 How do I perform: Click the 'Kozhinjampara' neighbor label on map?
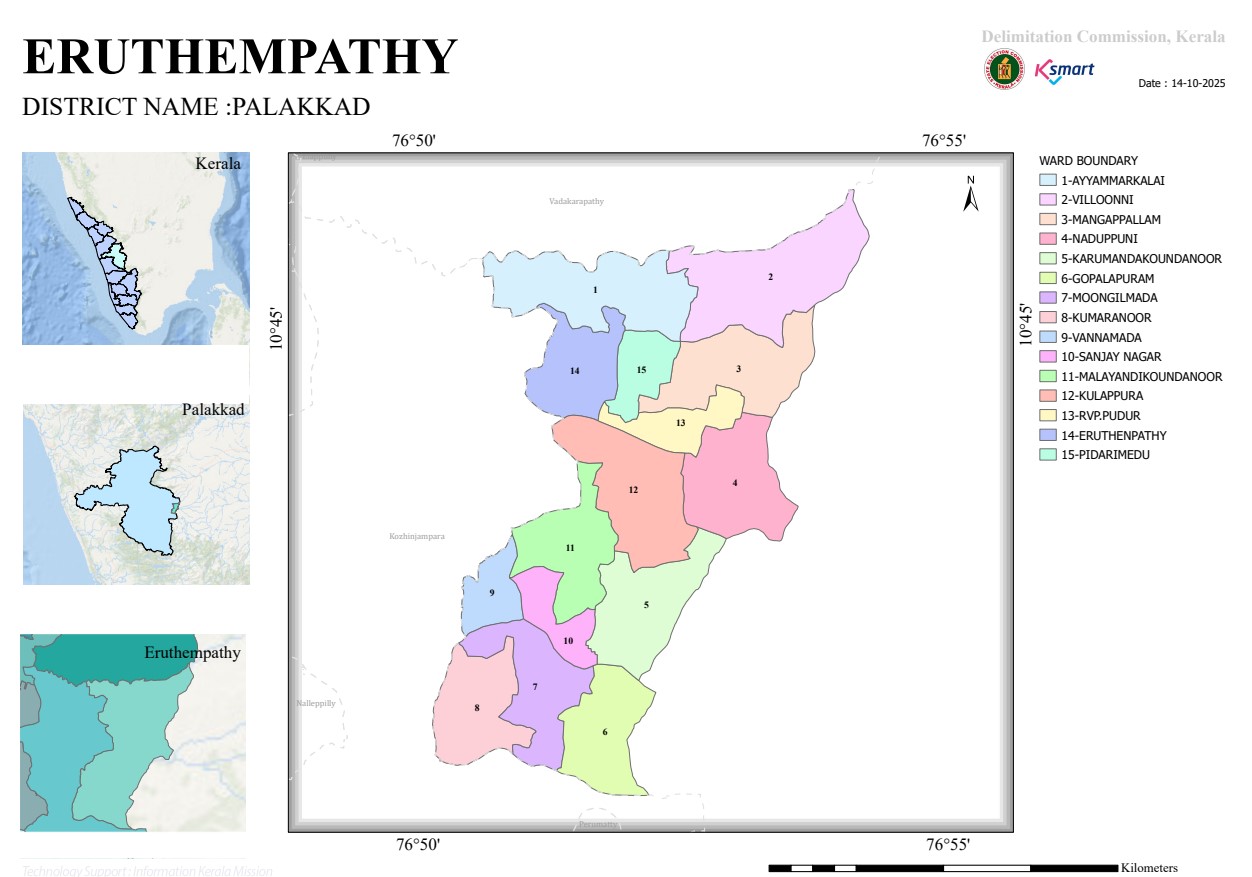(x=416, y=537)
